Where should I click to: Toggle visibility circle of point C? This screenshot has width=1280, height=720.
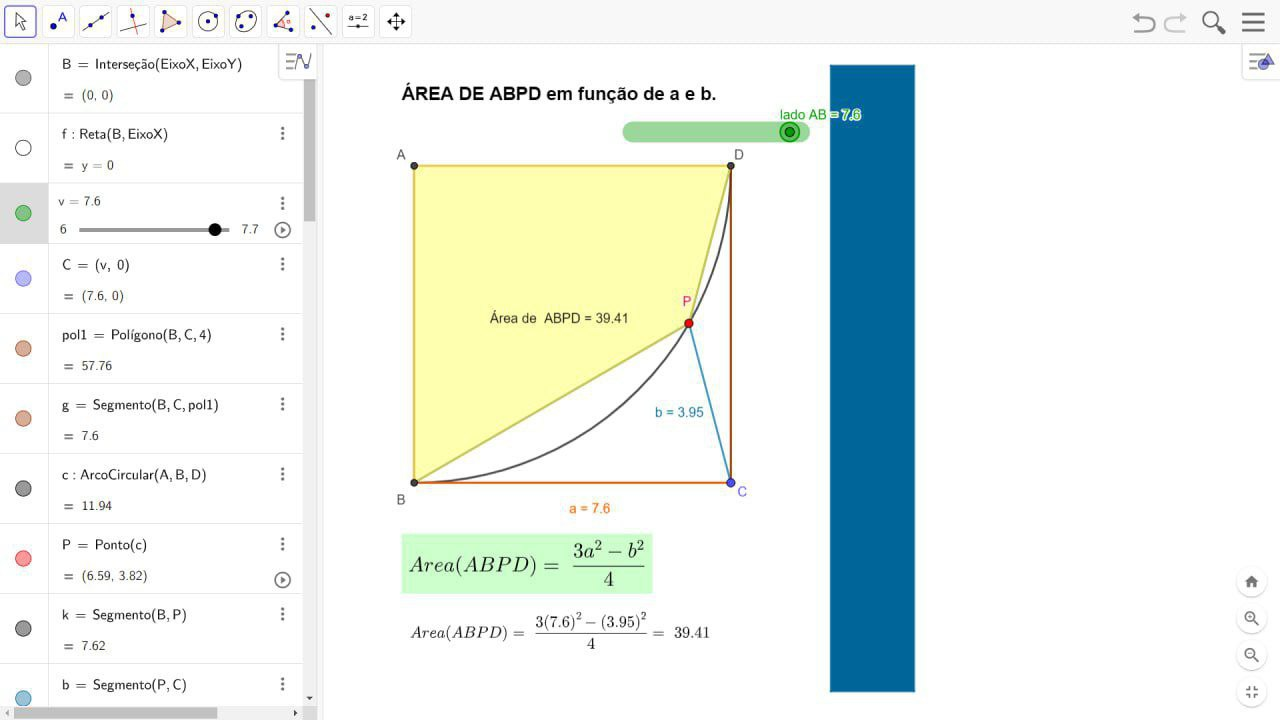[23, 279]
